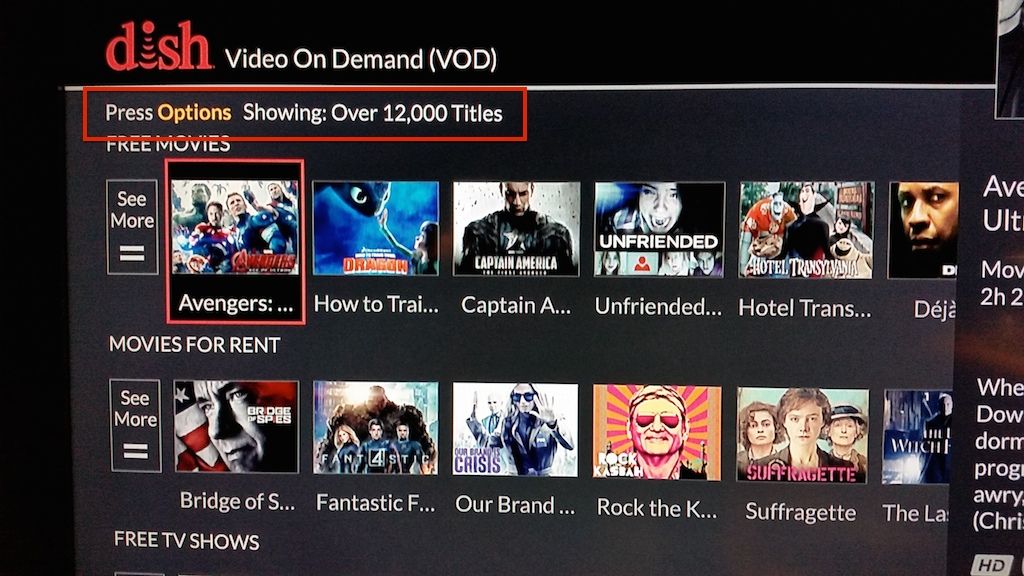The width and height of the screenshot is (1024, 576).
Task: Select How to Train Your Dragon poster
Action: (376, 228)
